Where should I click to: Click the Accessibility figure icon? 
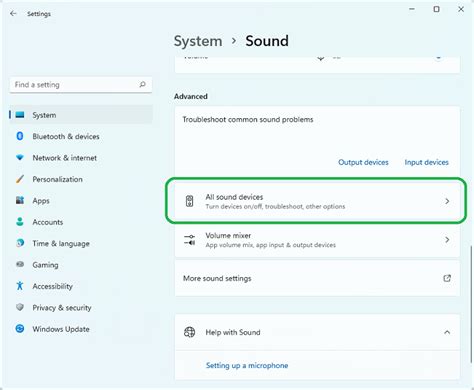(x=20, y=286)
